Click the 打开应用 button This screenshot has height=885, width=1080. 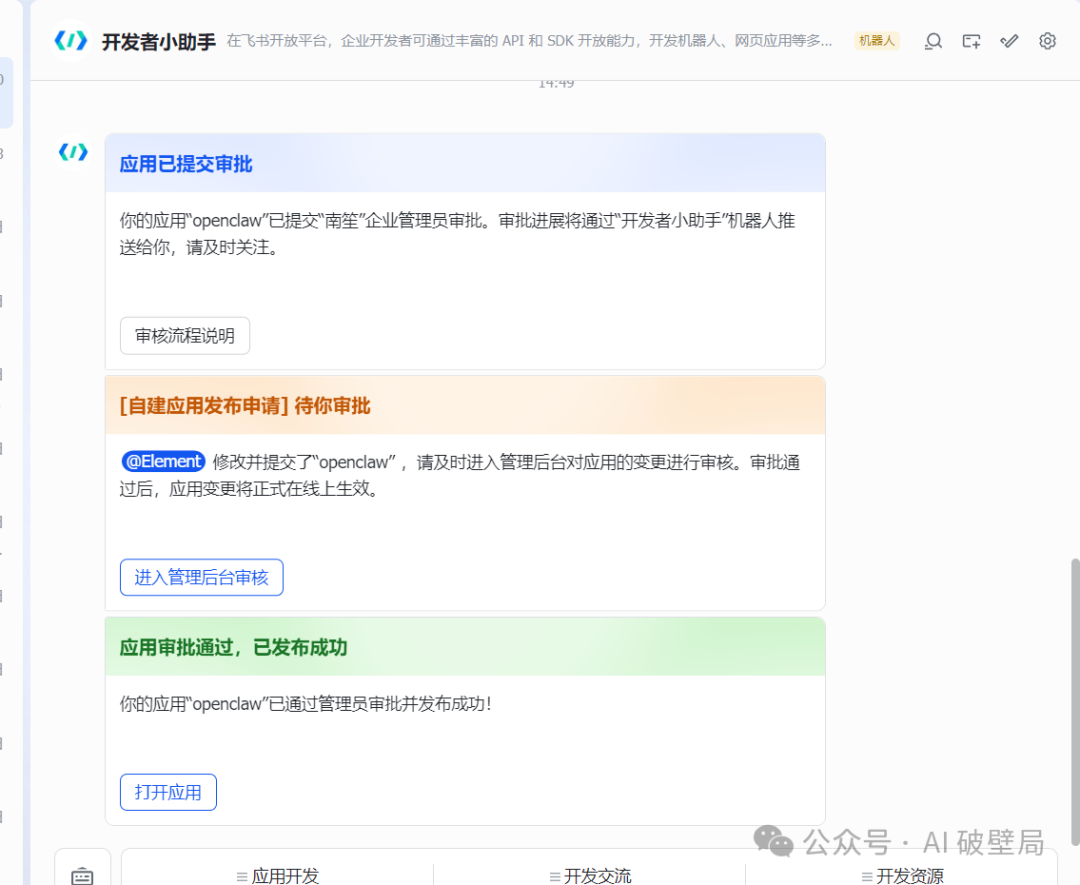[168, 792]
